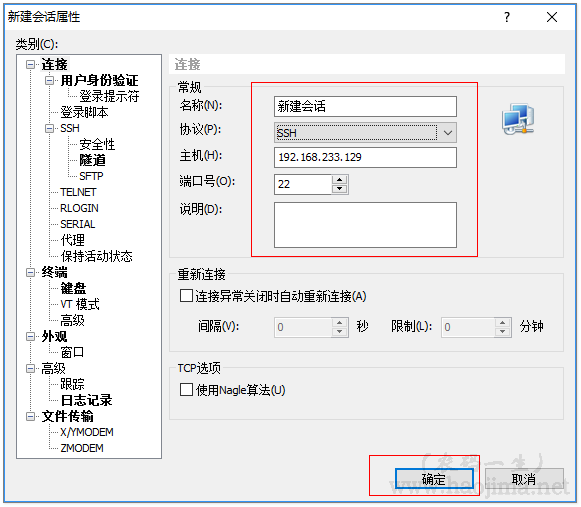Click the help question mark icon
This screenshot has height=507, width=581.
pyautogui.click(x=507, y=17)
